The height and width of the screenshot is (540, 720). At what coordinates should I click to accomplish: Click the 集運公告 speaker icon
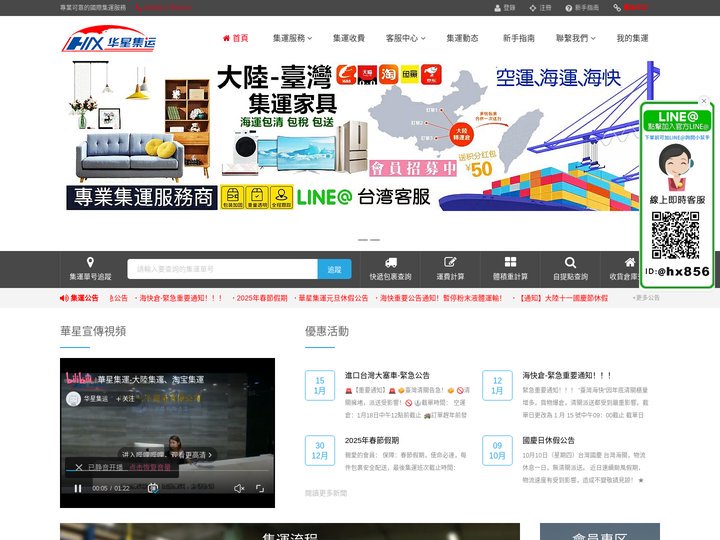[64, 298]
